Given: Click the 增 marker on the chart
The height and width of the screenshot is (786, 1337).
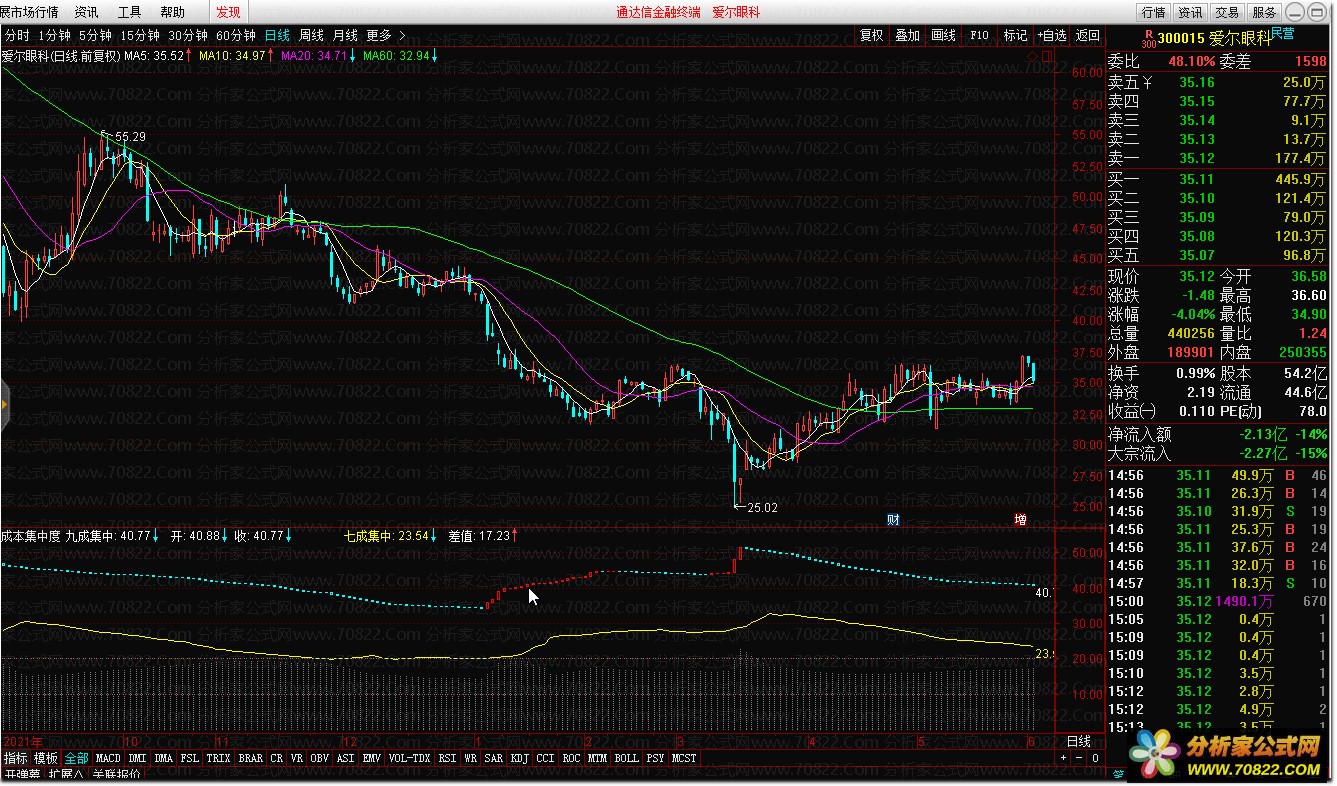Looking at the screenshot, I should [1020, 519].
